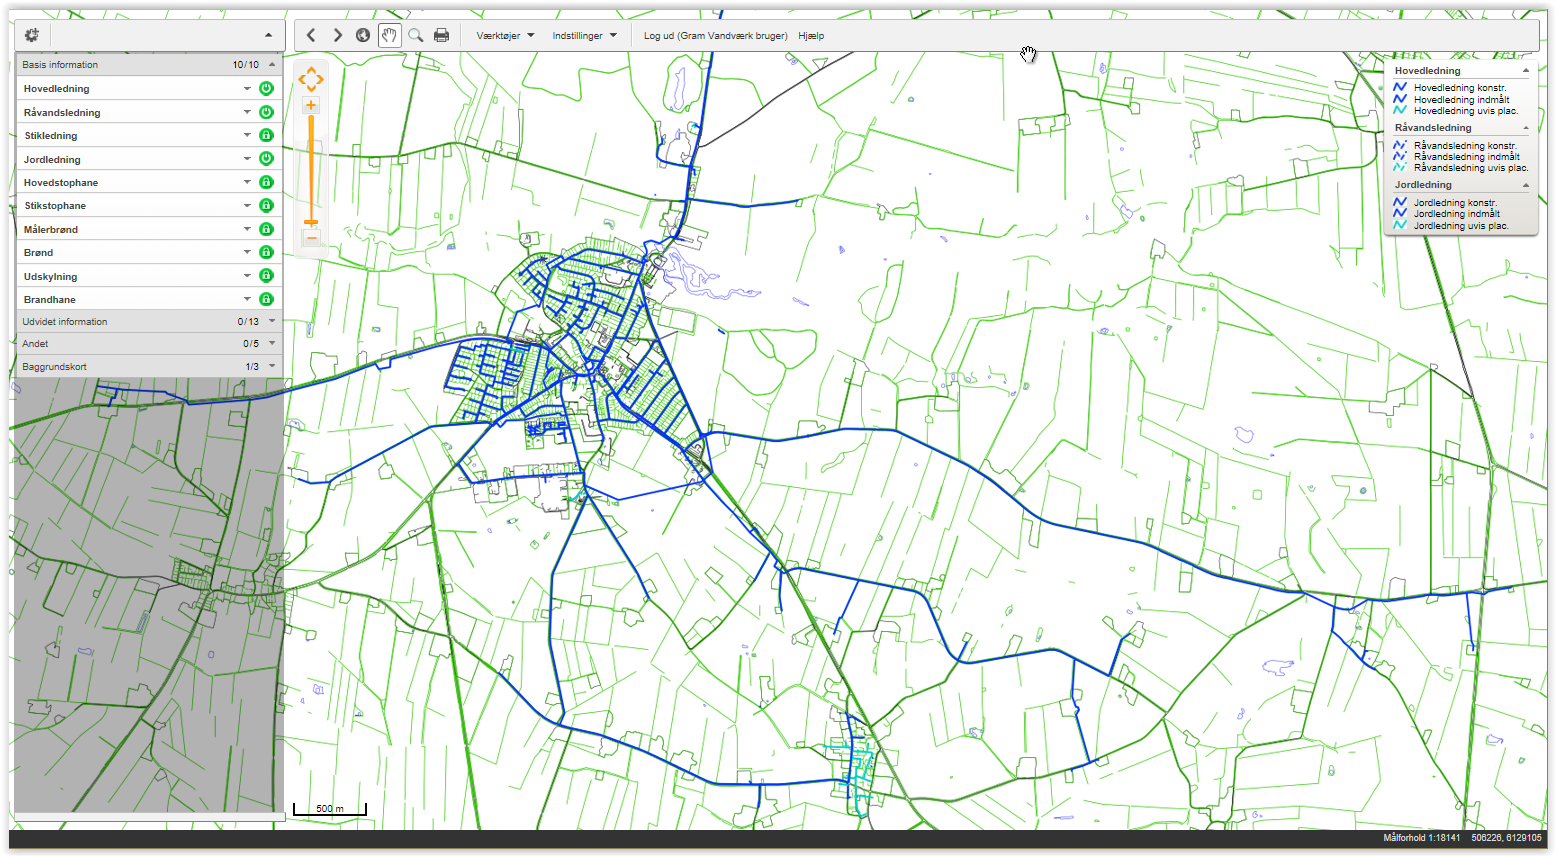The height and width of the screenshot is (857, 1556).
Task: Click the orange zoom slider track
Action: (x=311, y=168)
